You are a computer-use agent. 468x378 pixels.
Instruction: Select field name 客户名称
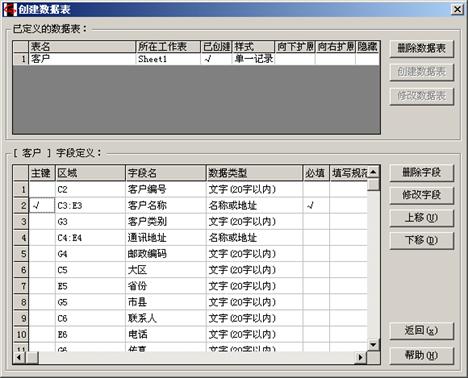(x=166, y=206)
